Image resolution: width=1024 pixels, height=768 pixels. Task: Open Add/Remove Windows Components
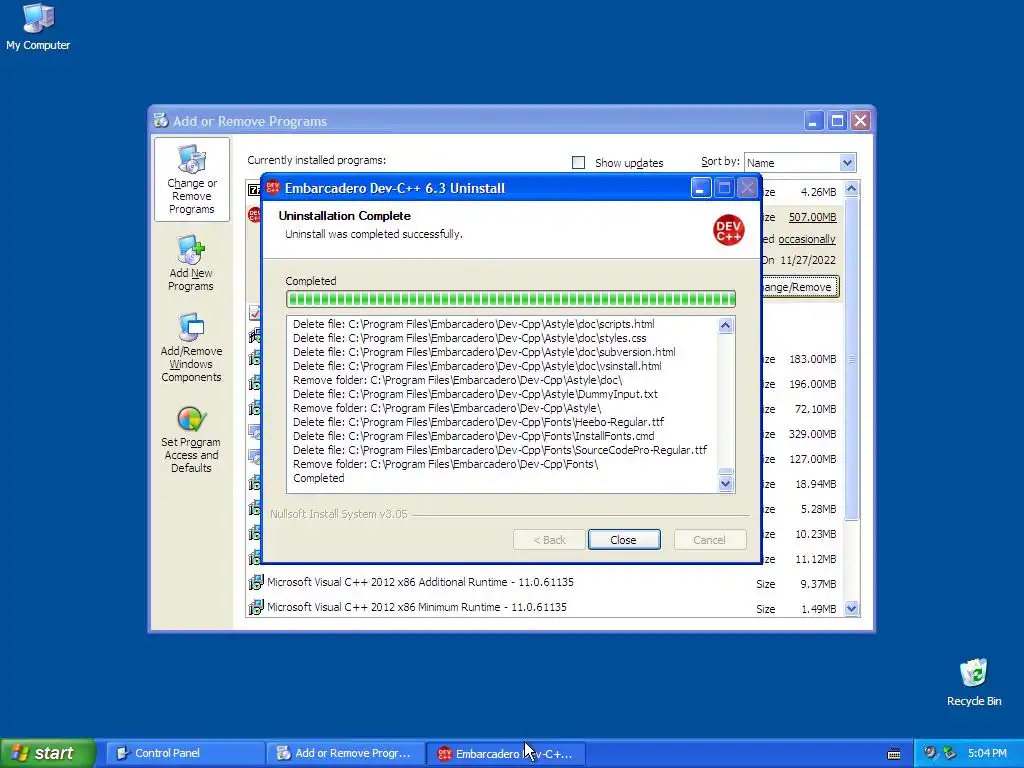(x=191, y=347)
